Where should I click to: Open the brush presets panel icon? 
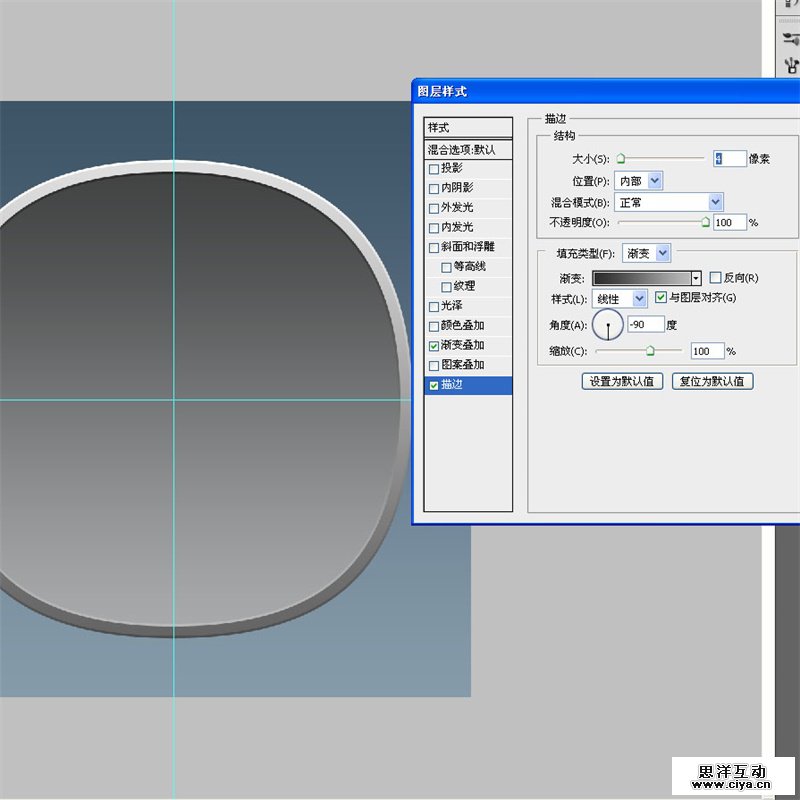click(x=789, y=36)
